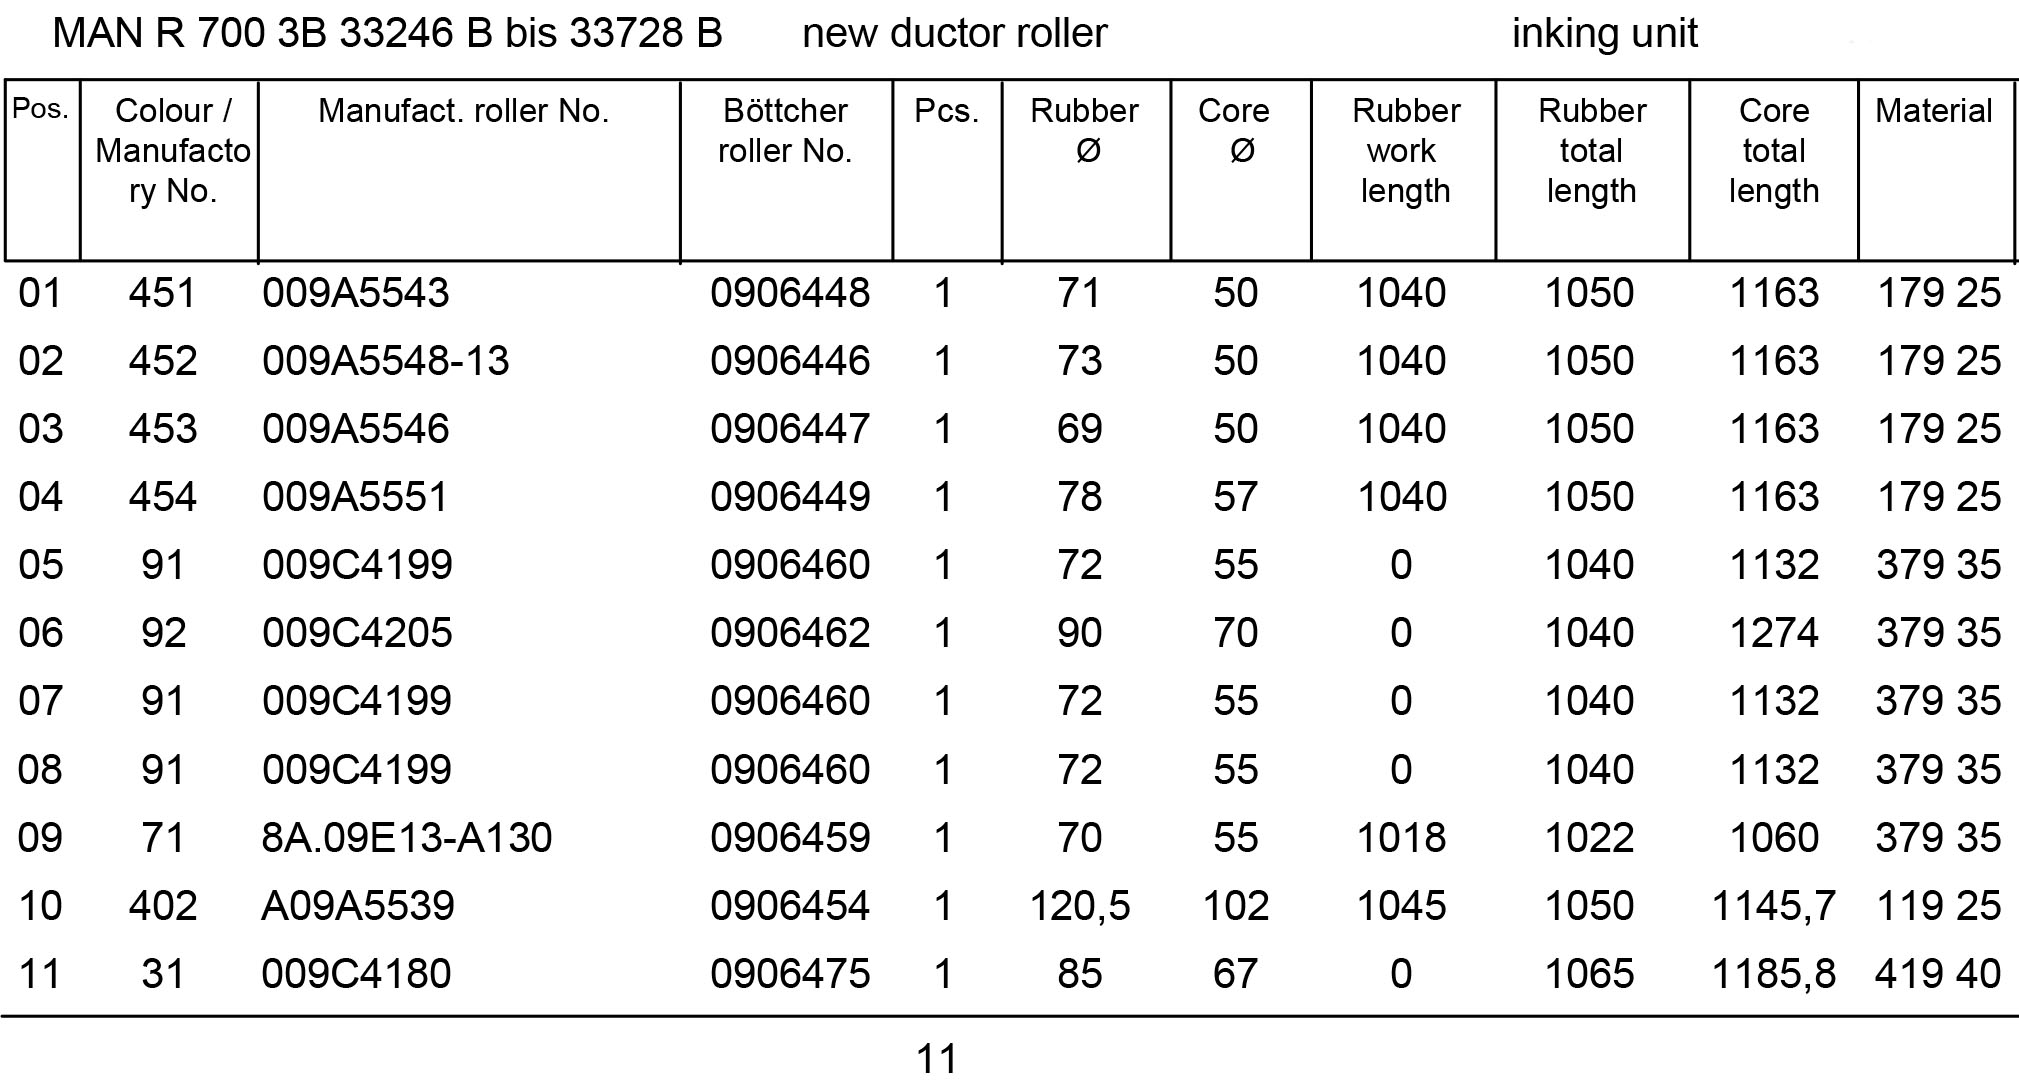Click the "Material" column header
This screenshot has width=2019, height=1083.
click(1933, 111)
